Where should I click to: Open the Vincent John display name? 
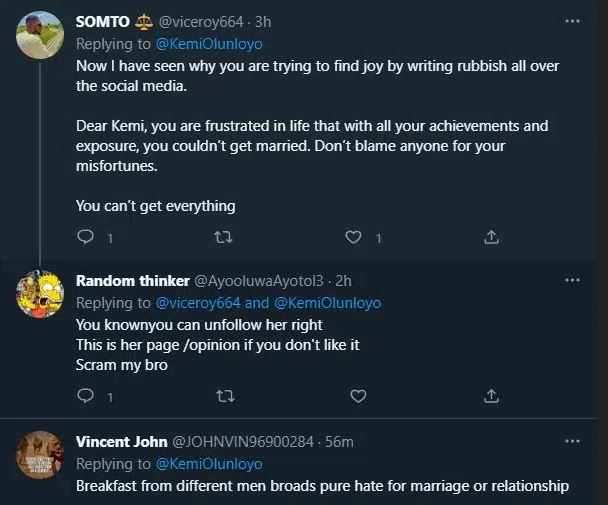121,441
